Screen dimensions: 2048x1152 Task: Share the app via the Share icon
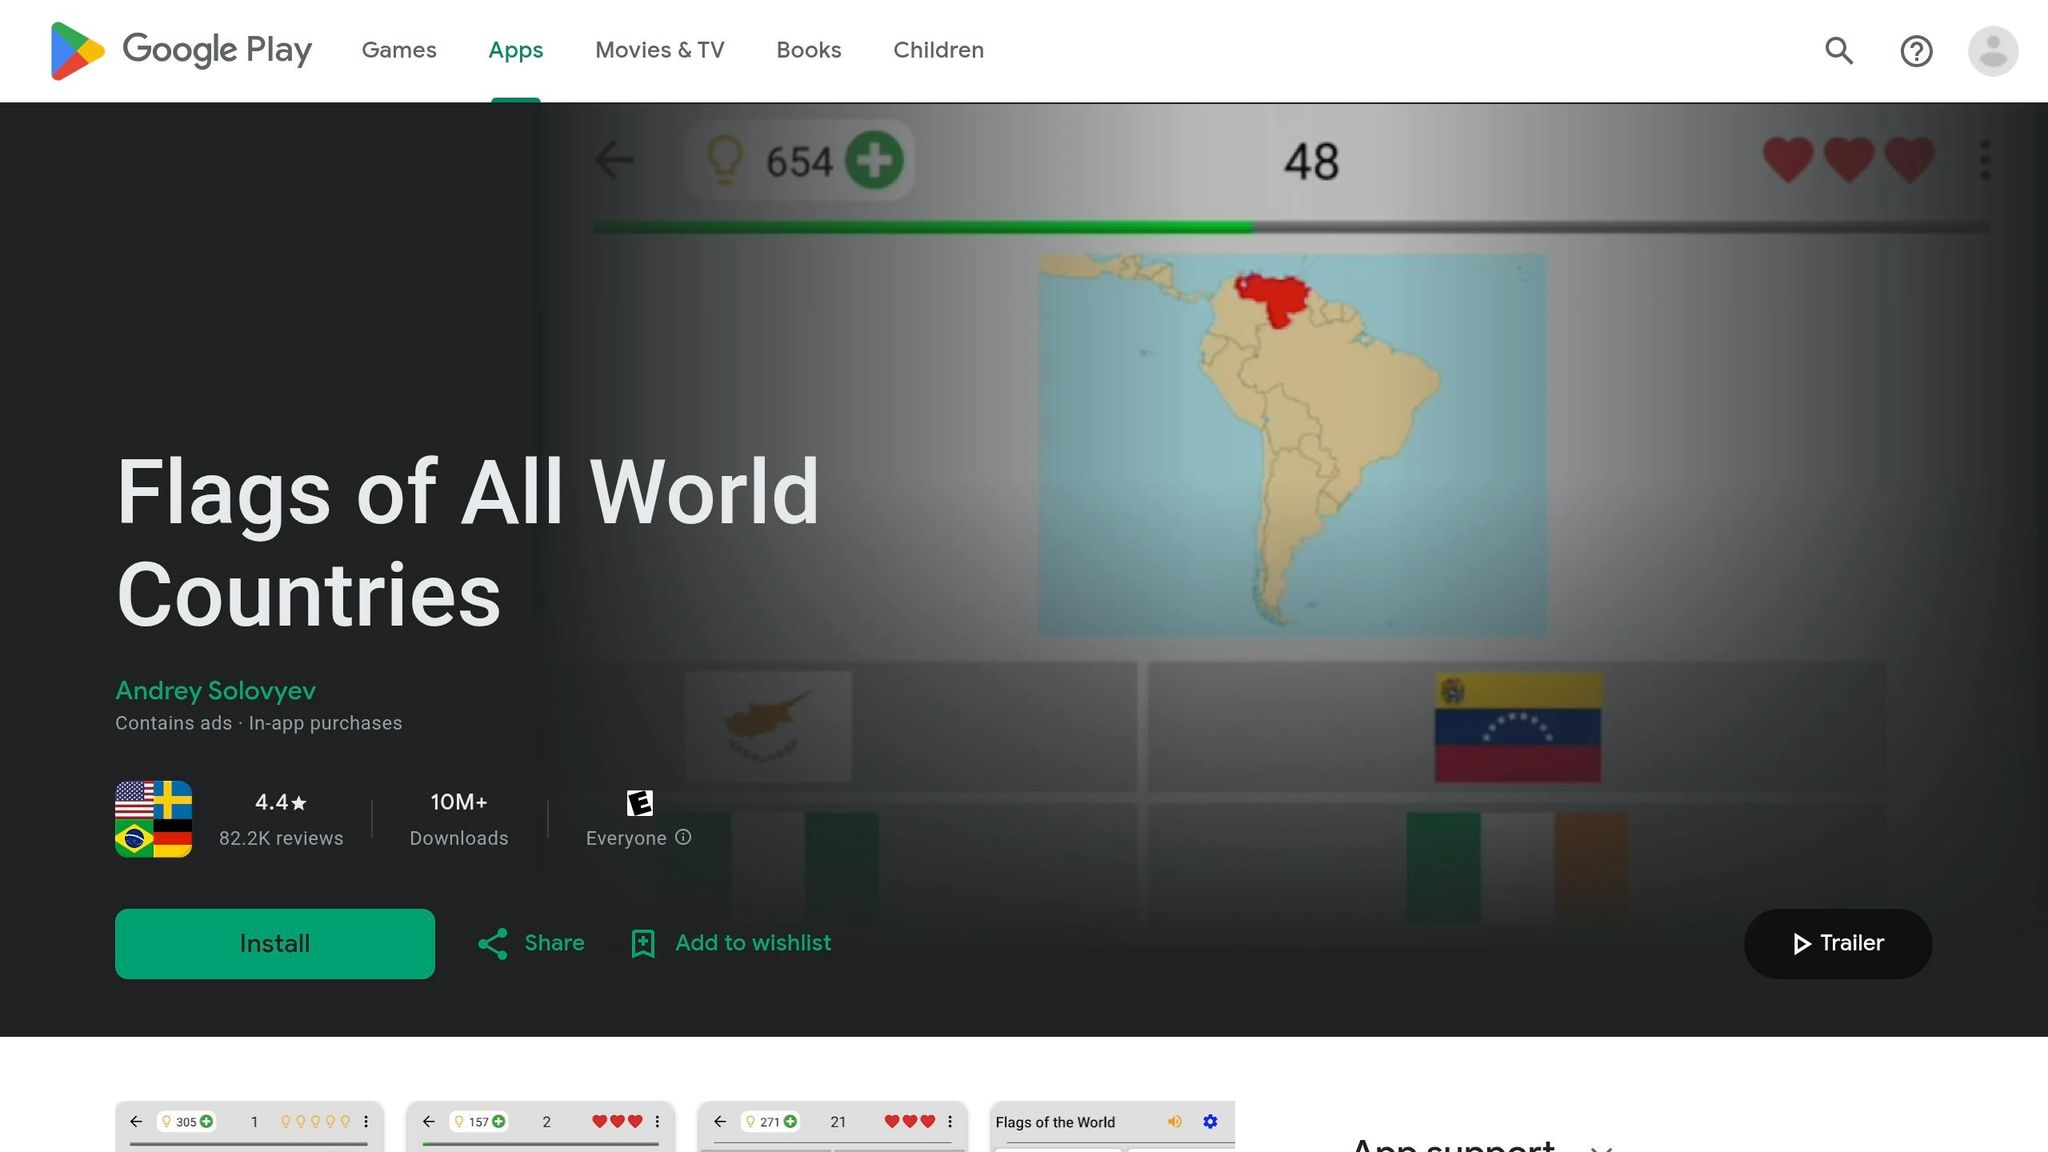[x=493, y=943]
